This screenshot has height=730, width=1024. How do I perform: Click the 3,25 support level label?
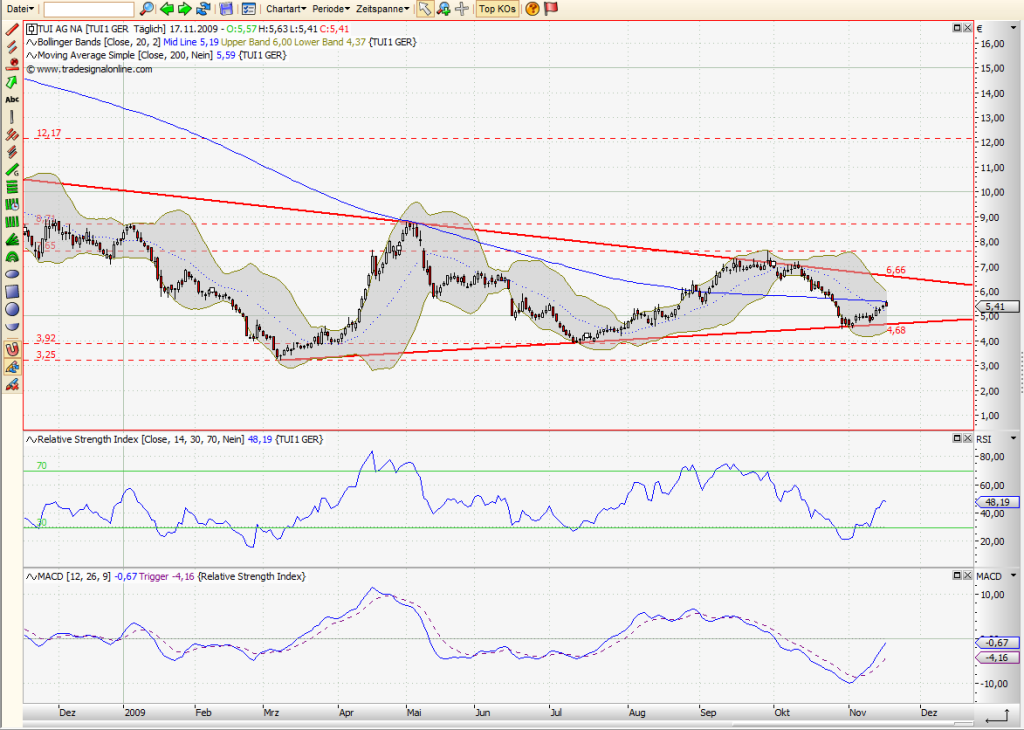pos(46,355)
